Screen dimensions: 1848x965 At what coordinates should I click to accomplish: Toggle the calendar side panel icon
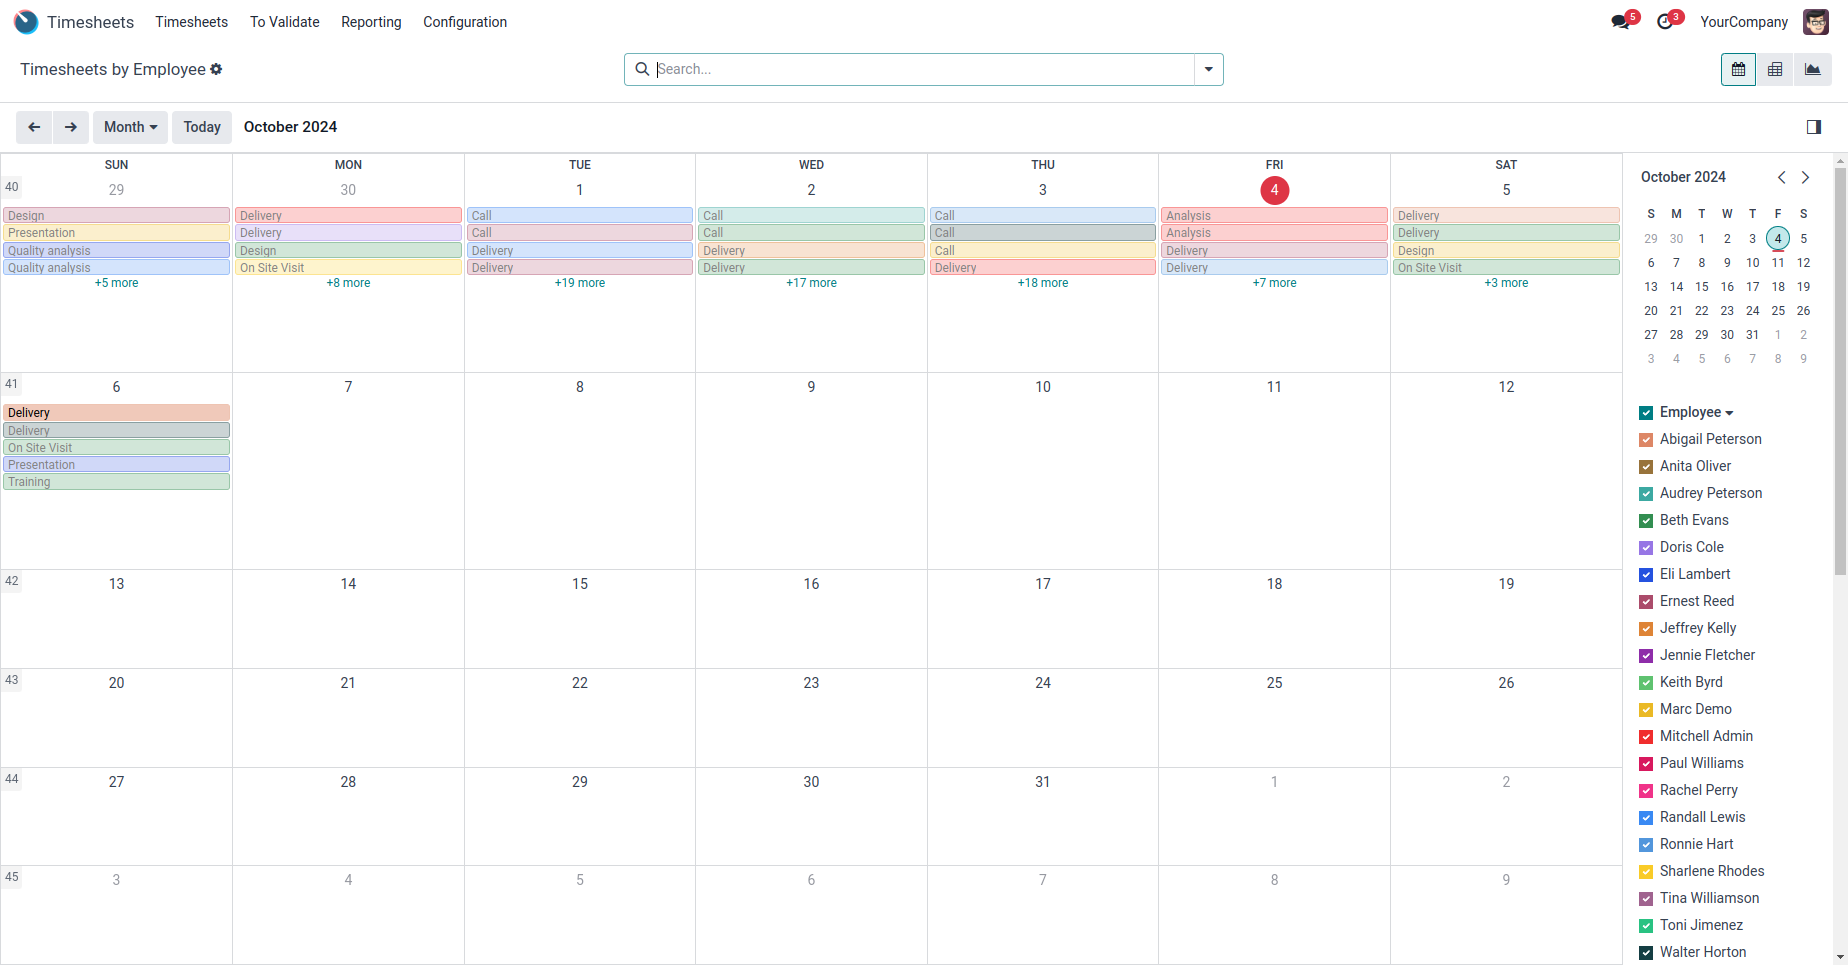tap(1814, 127)
